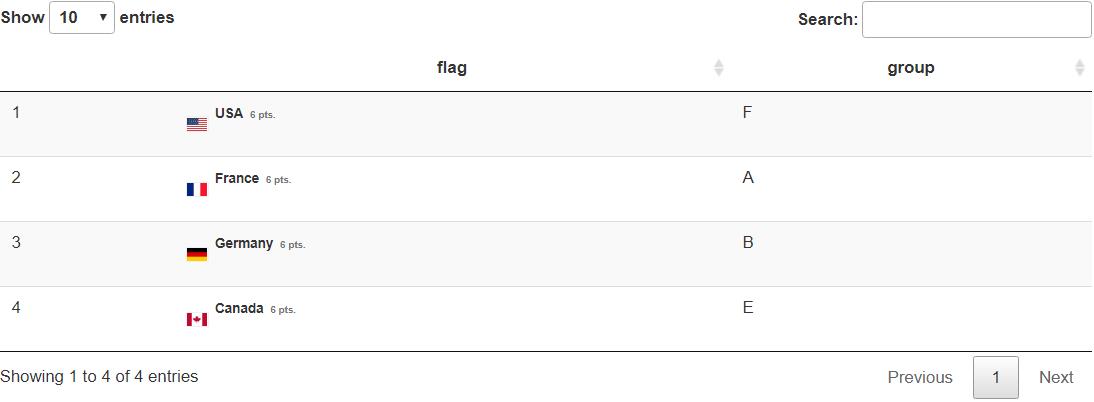1094x402 pixels.
Task: Click the group column header
Action: 911,68
